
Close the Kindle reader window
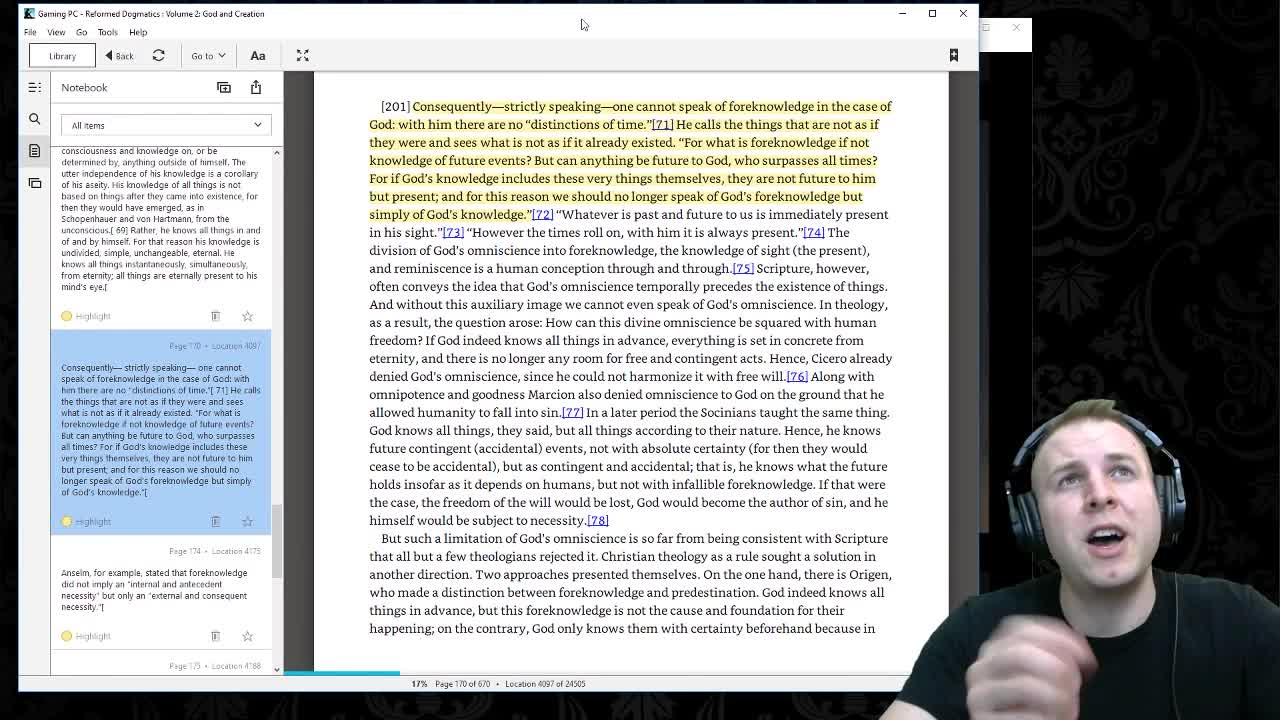coord(963,14)
